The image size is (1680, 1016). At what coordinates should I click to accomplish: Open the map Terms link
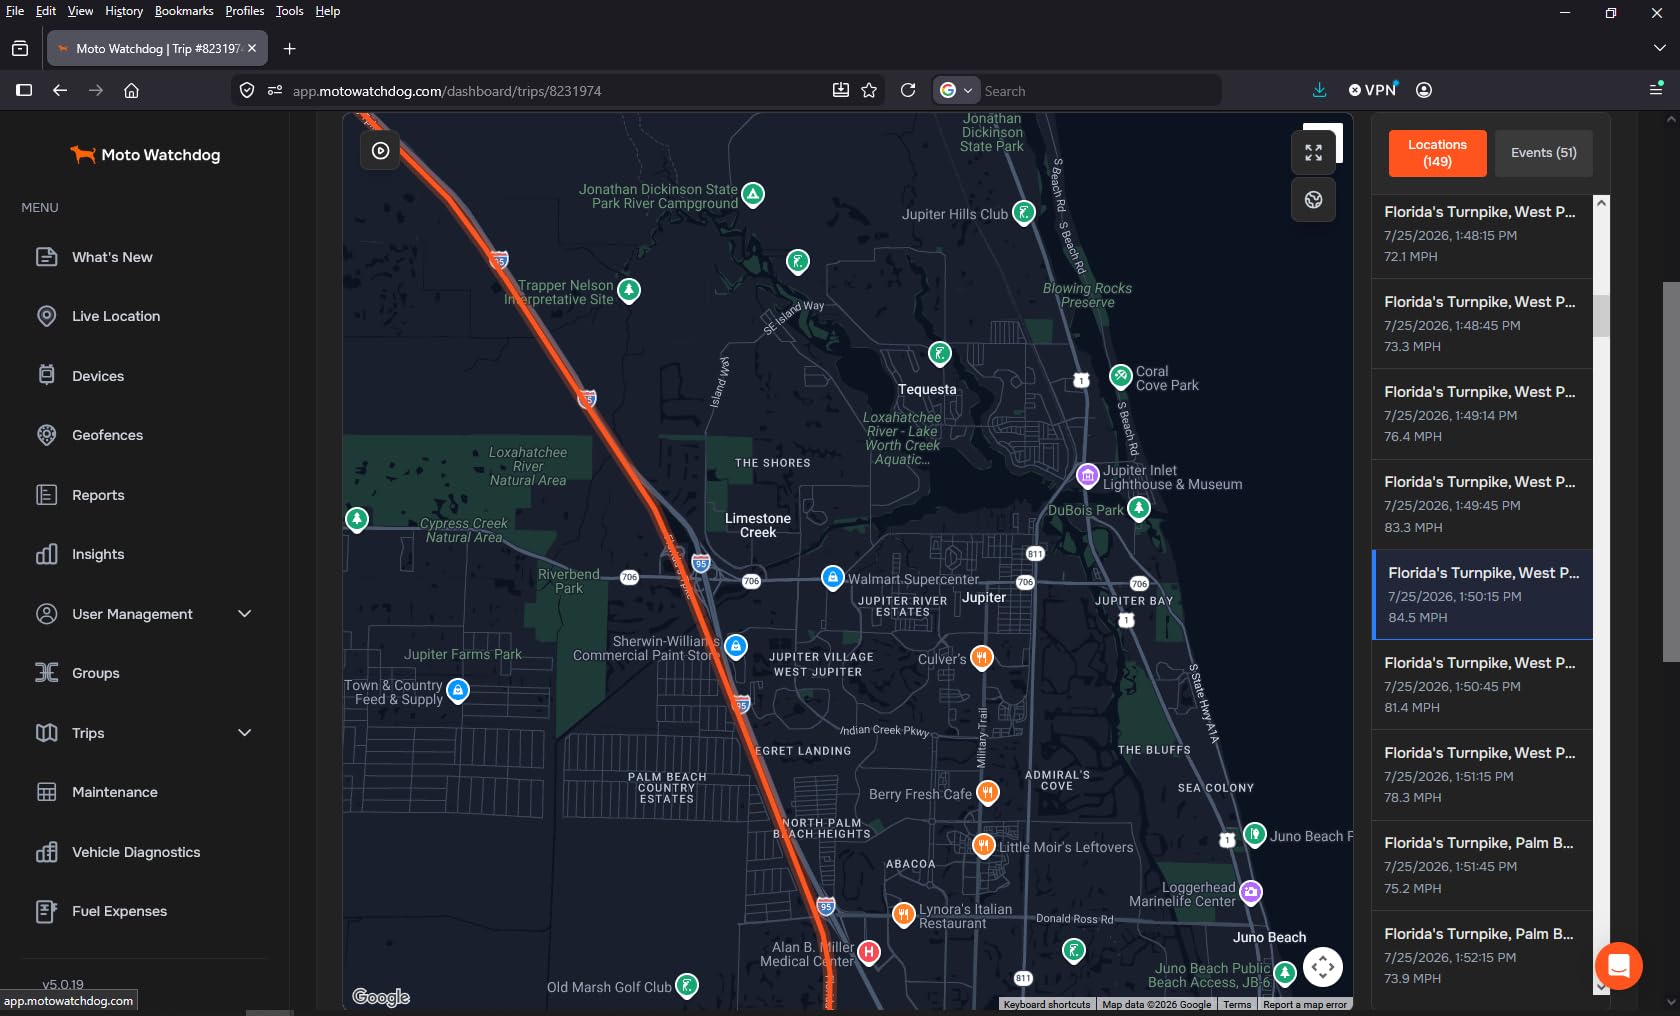[1237, 1004]
